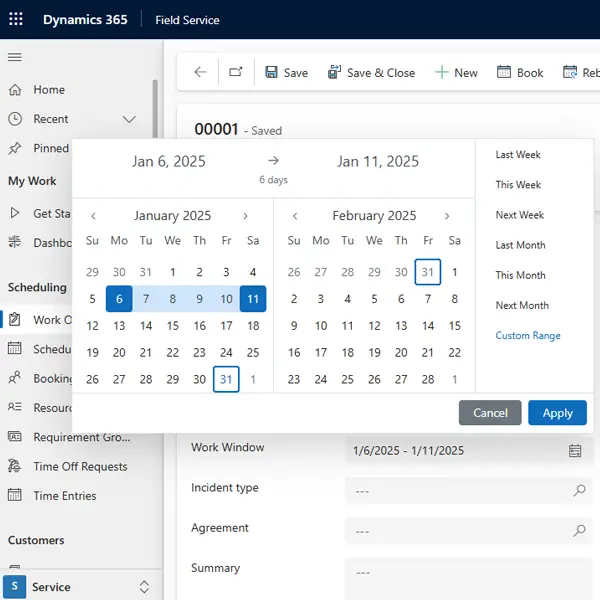This screenshot has width=600, height=600.
Task: Go to previous month from February 2025
Action: pos(295,216)
